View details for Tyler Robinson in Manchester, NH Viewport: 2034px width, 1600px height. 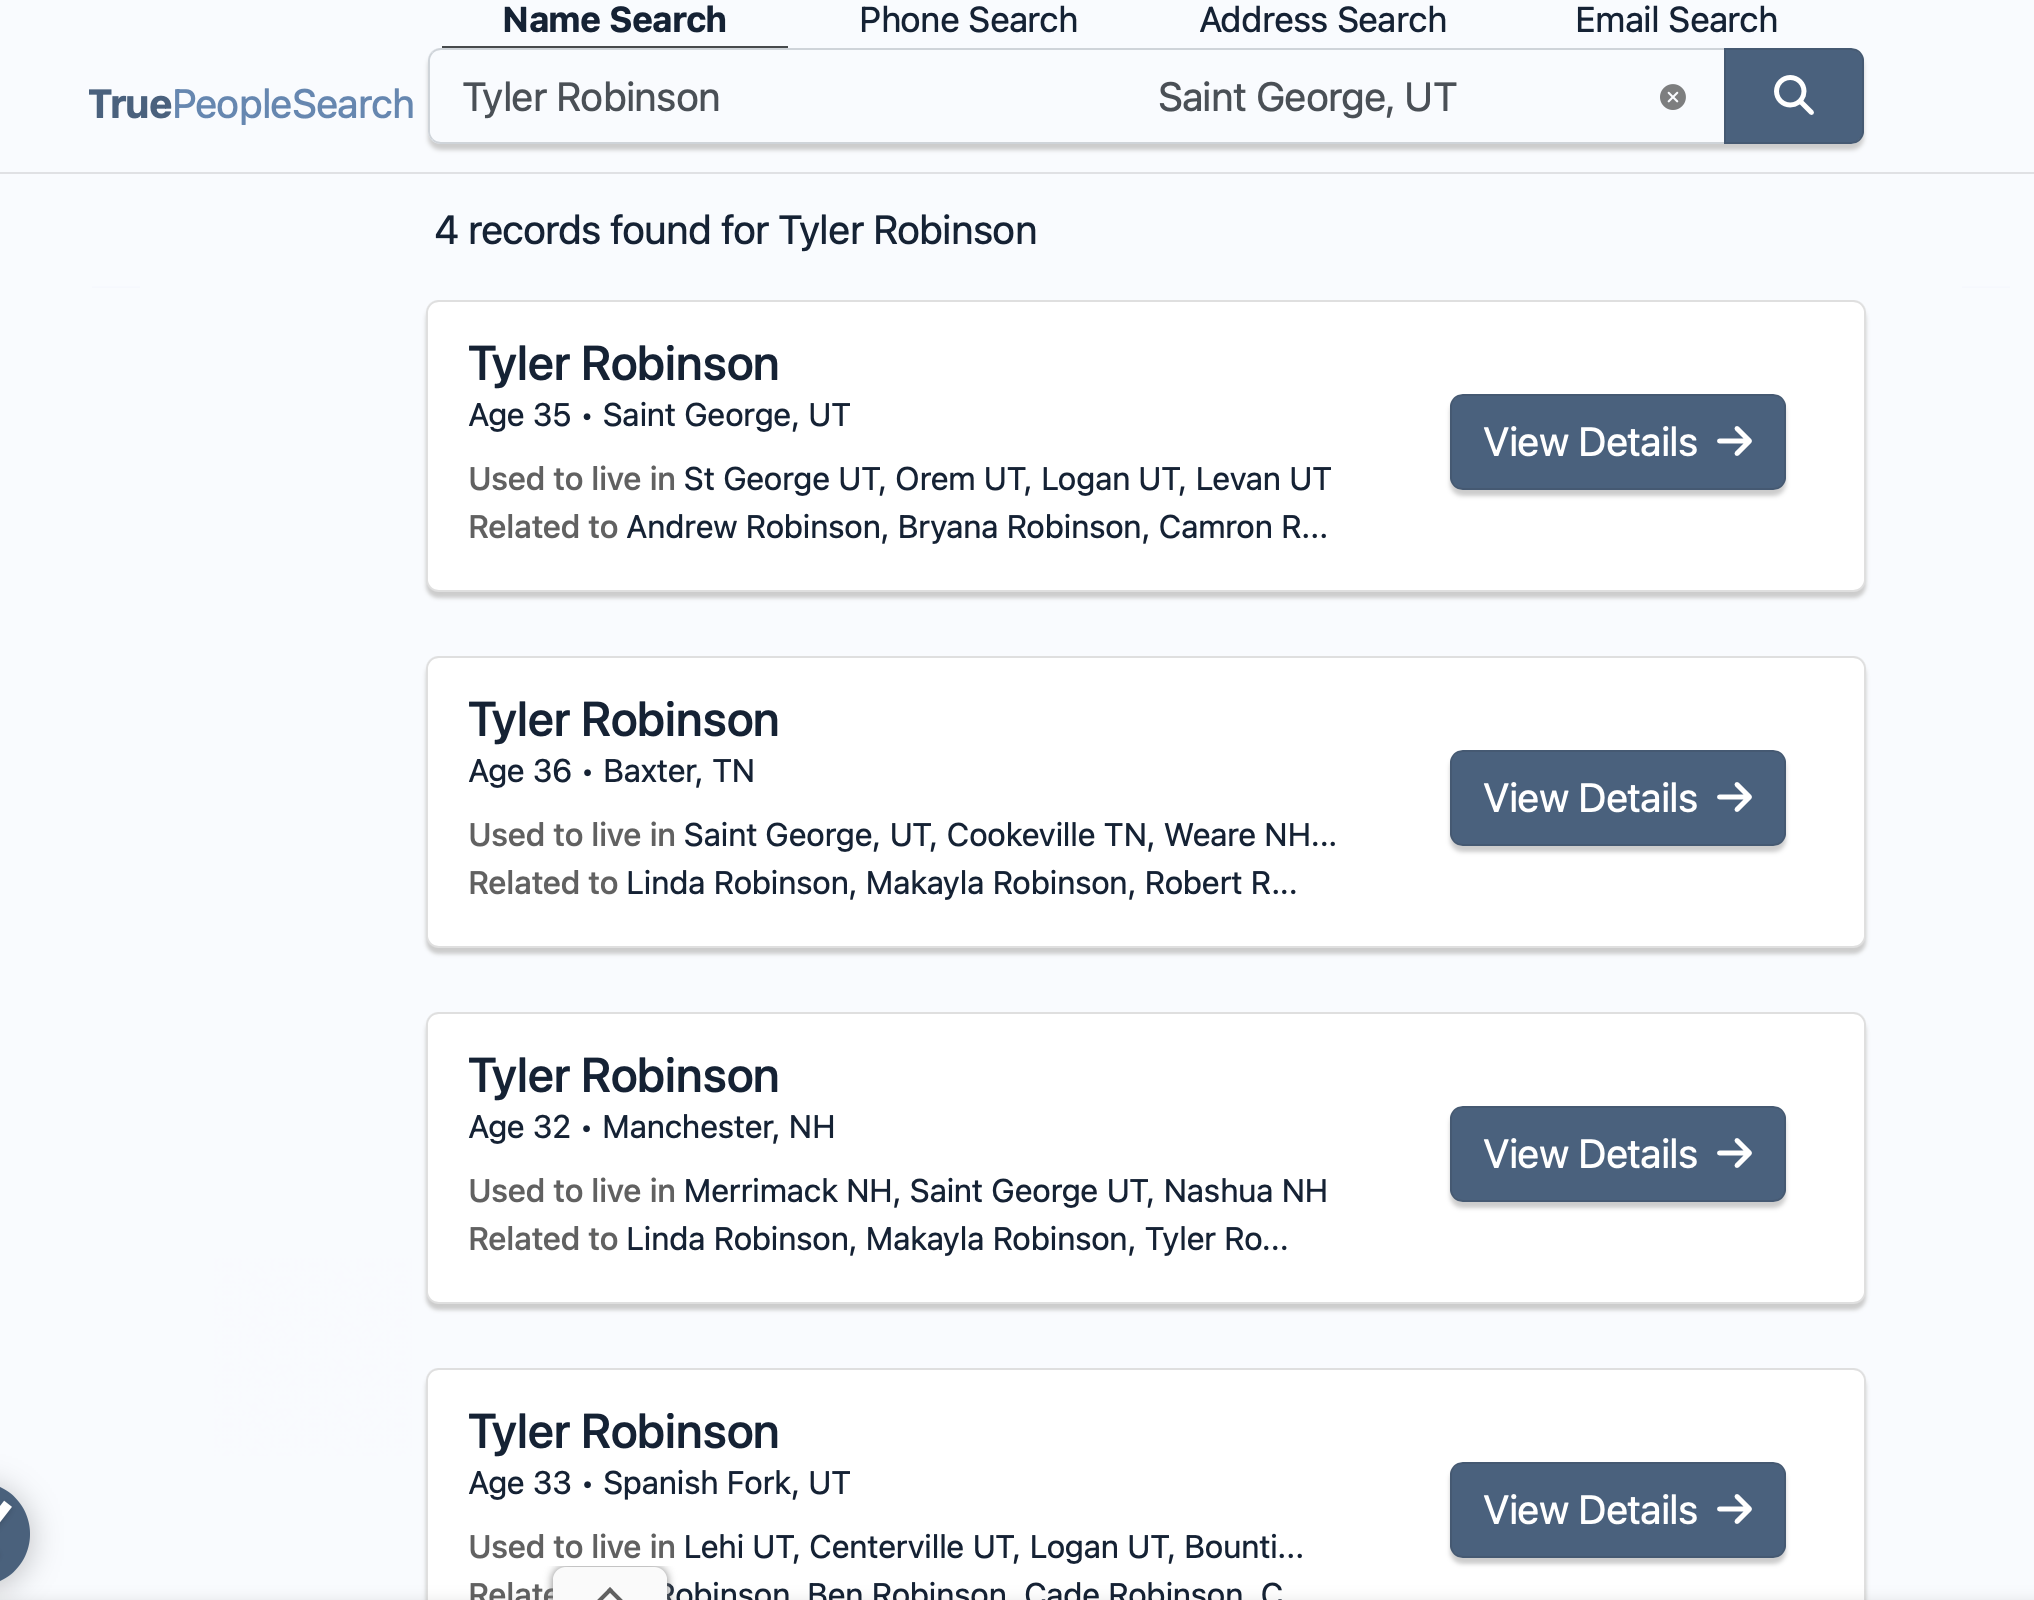pyautogui.click(x=1617, y=1154)
